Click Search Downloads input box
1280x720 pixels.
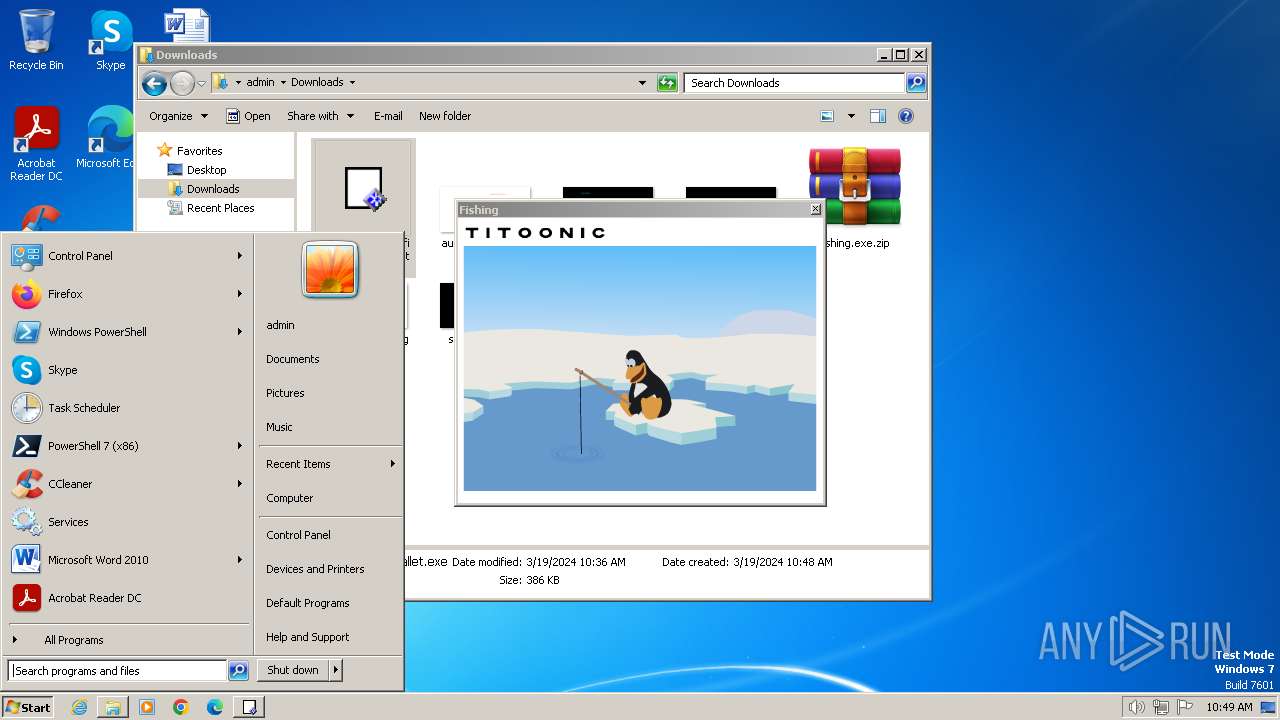point(795,83)
